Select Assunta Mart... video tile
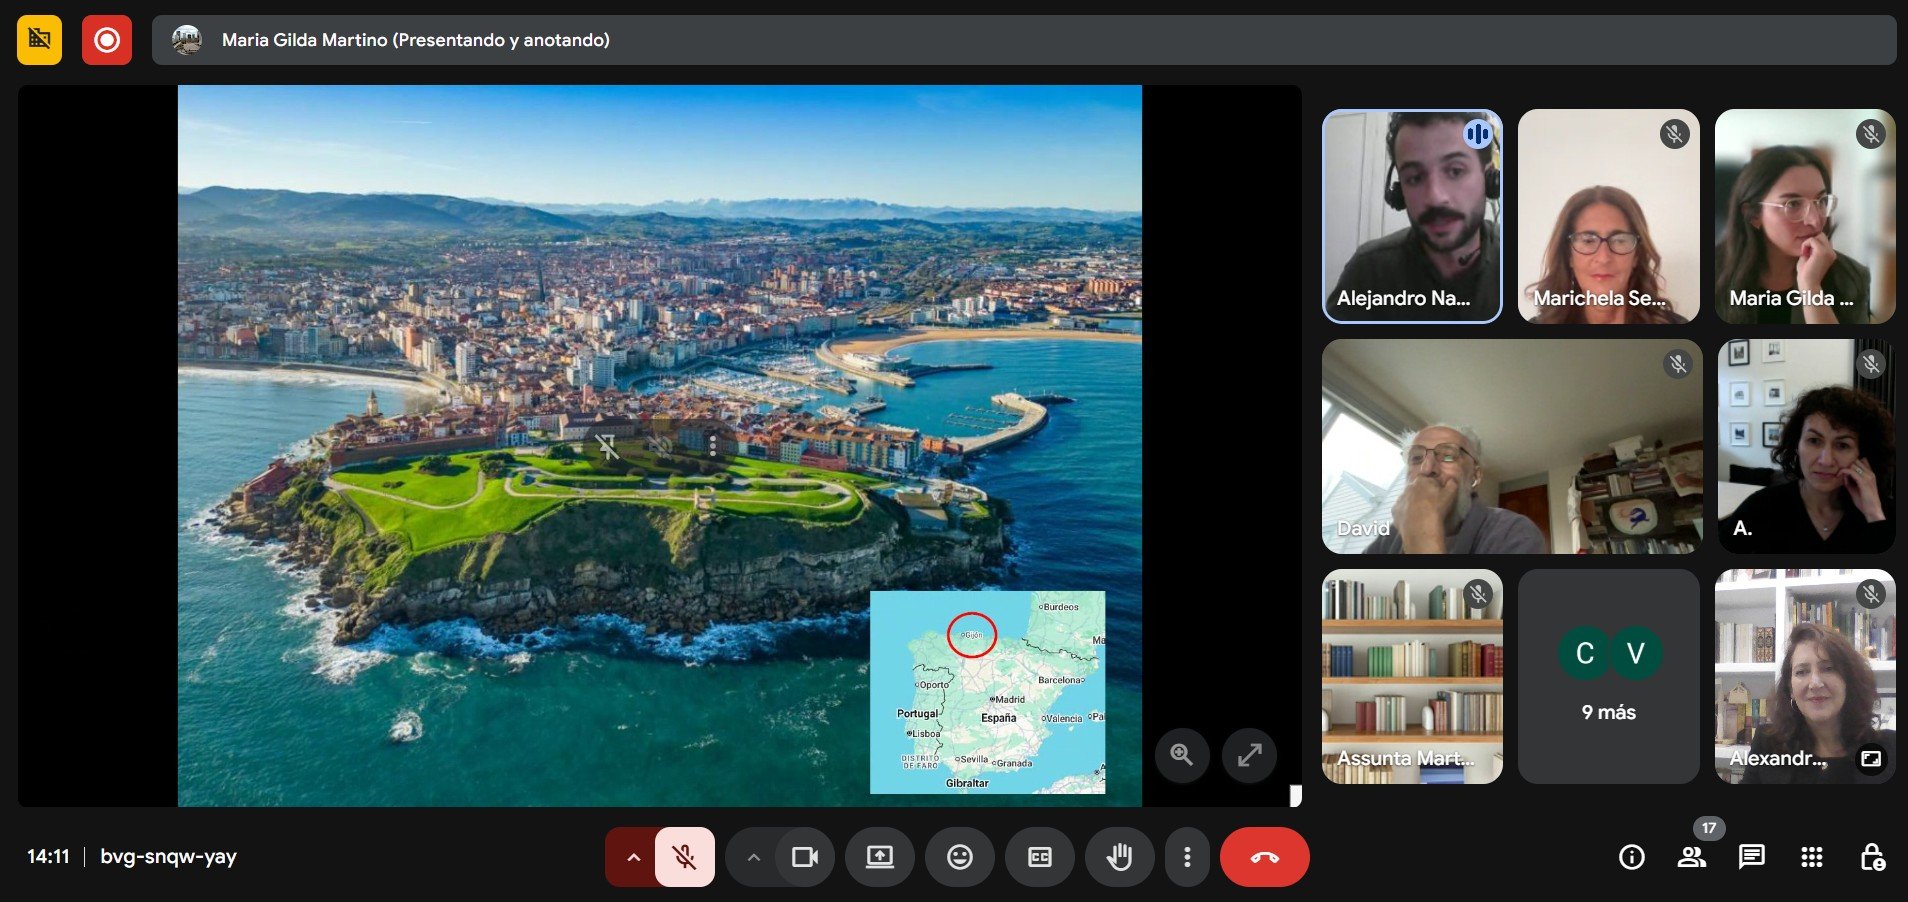1908x902 pixels. [x=1412, y=676]
